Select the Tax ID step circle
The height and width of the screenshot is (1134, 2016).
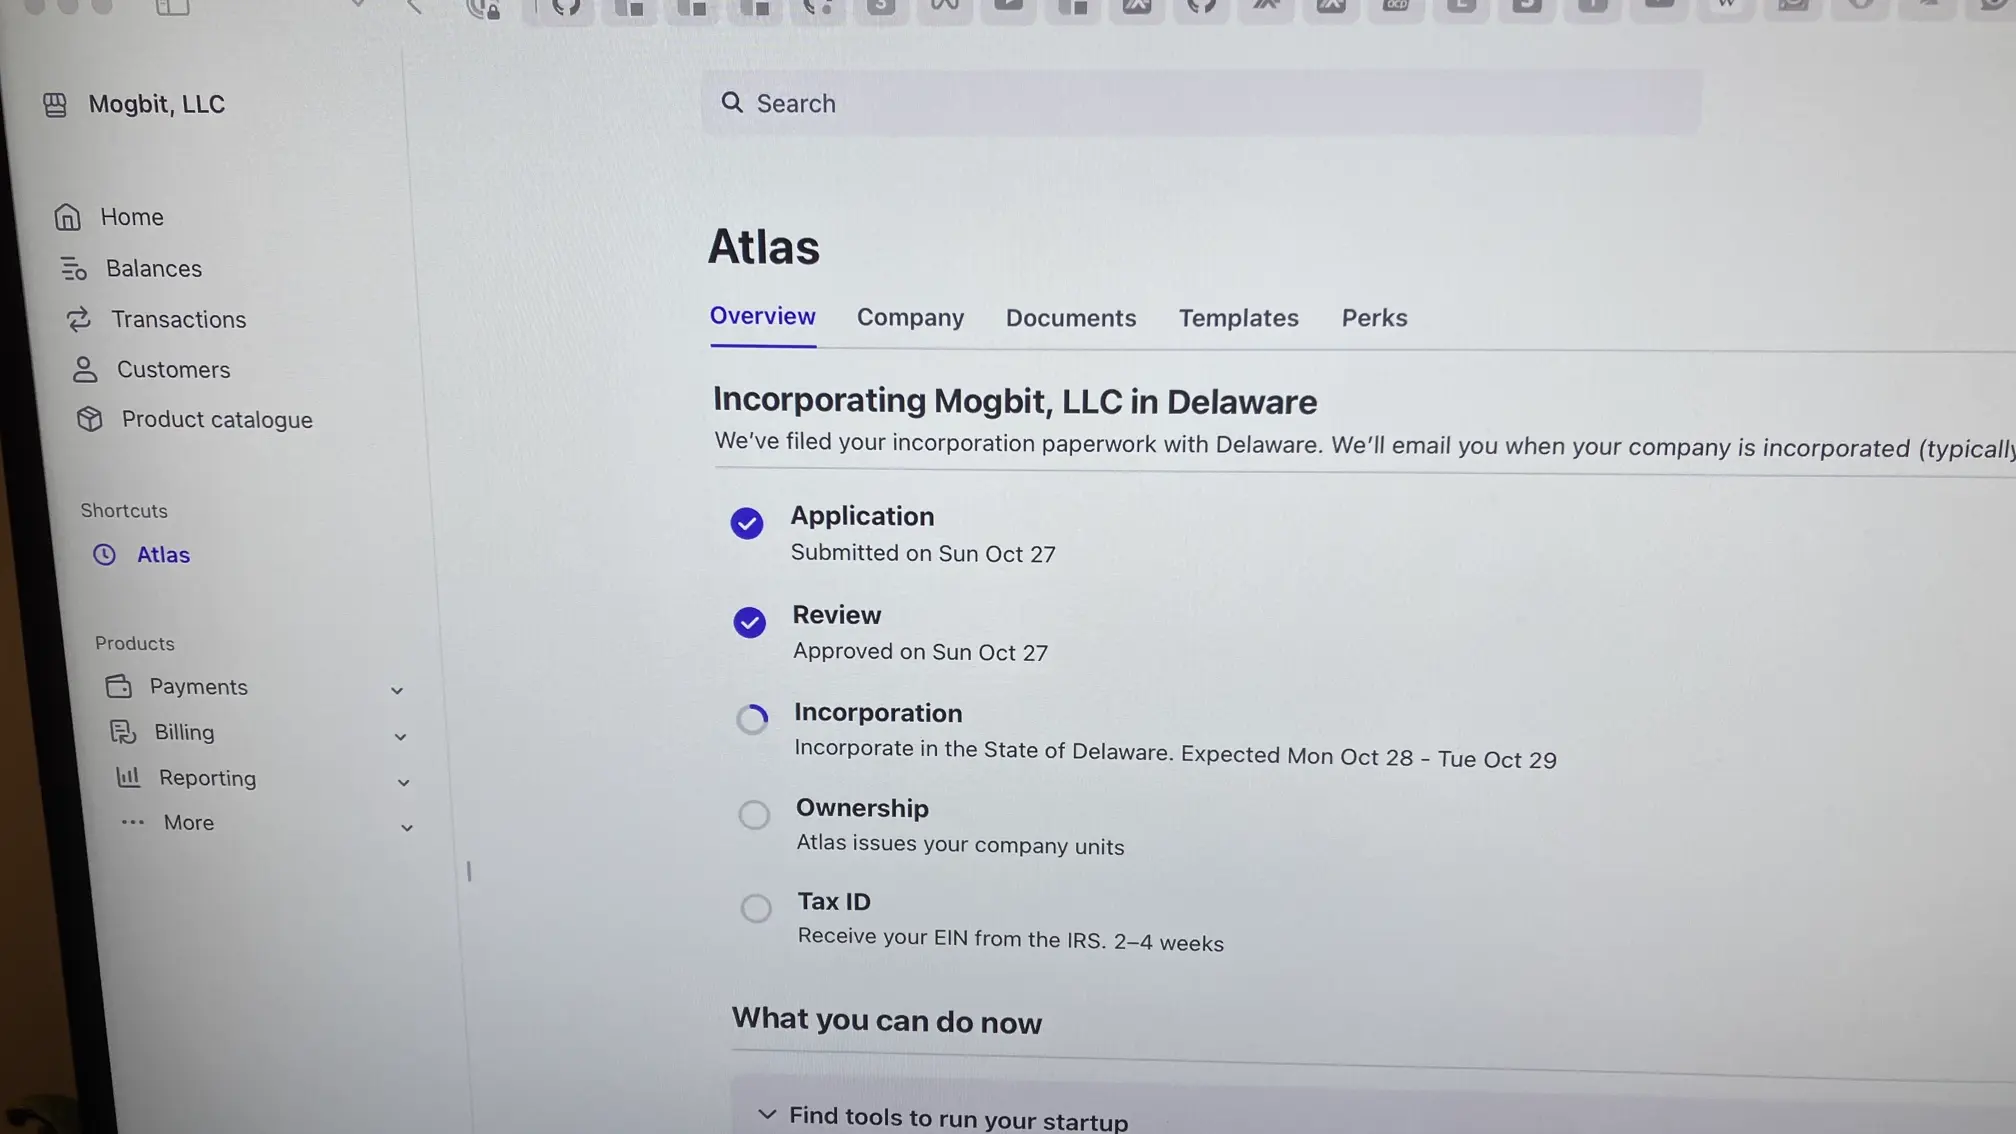point(755,907)
